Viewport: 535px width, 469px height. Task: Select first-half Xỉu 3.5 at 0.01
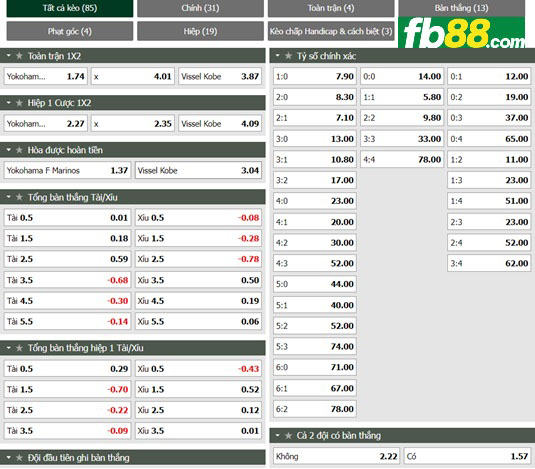point(198,431)
